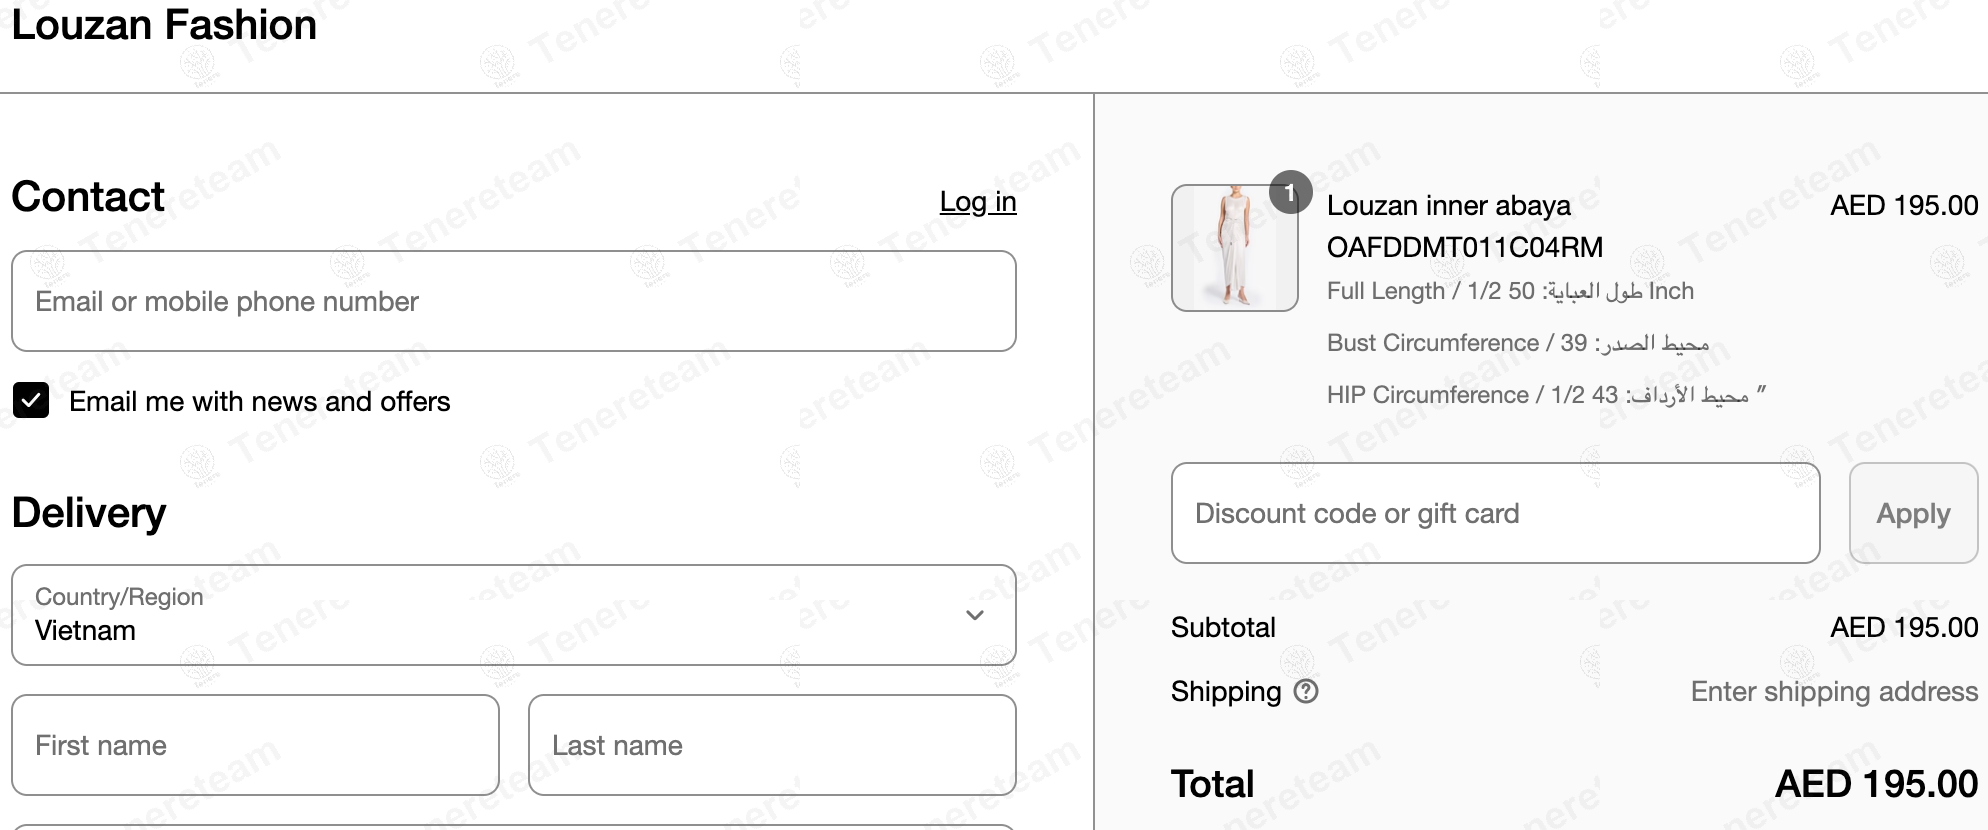1988x830 pixels.
Task: Click the Shipping label in summary
Action: [x=1226, y=691]
